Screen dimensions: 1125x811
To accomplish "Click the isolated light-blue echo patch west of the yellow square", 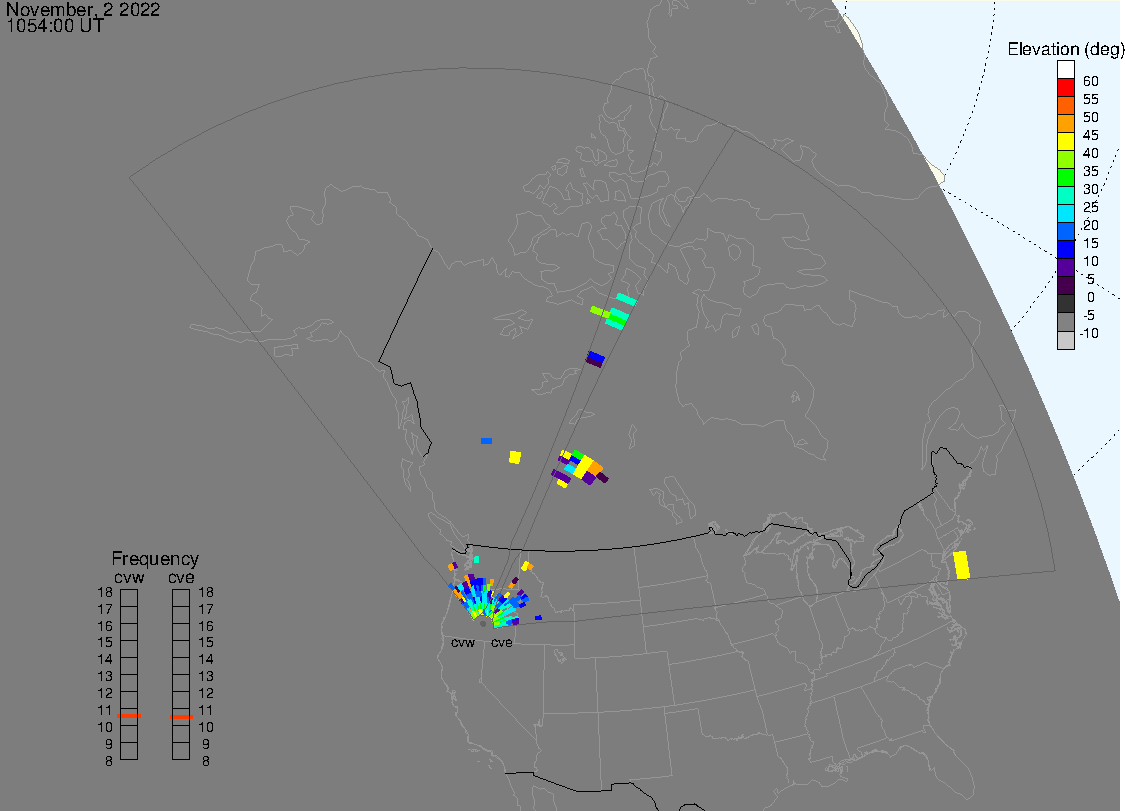I will (x=486, y=441).
